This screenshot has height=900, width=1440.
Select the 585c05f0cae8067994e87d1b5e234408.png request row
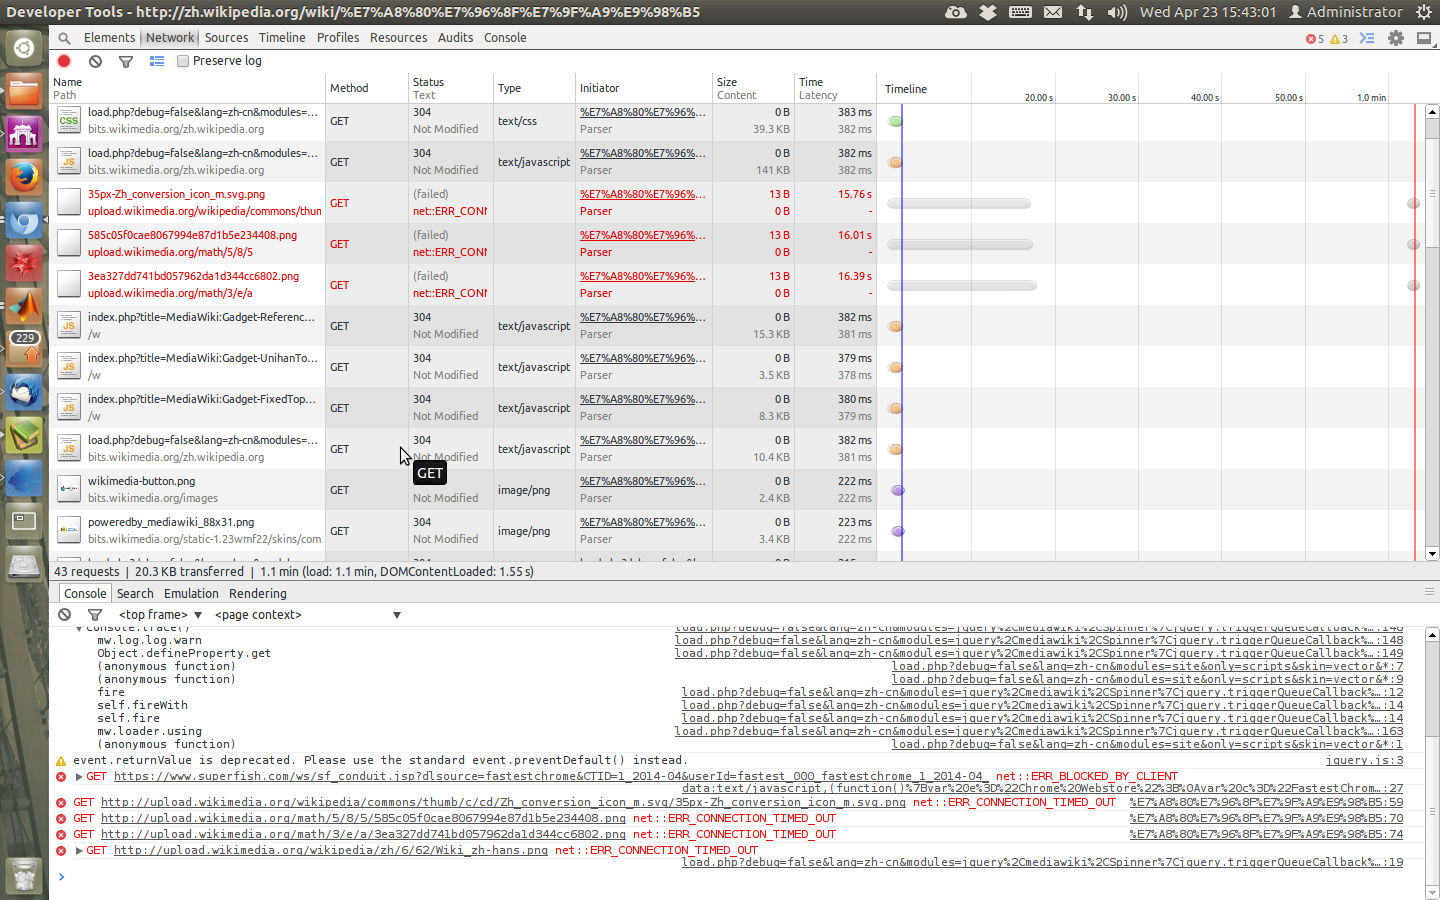click(735, 244)
